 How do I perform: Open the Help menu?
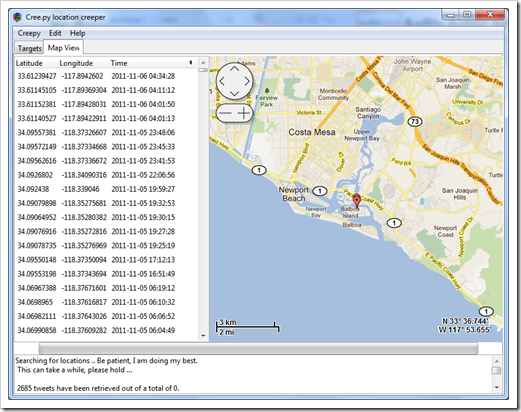click(77, 33)
